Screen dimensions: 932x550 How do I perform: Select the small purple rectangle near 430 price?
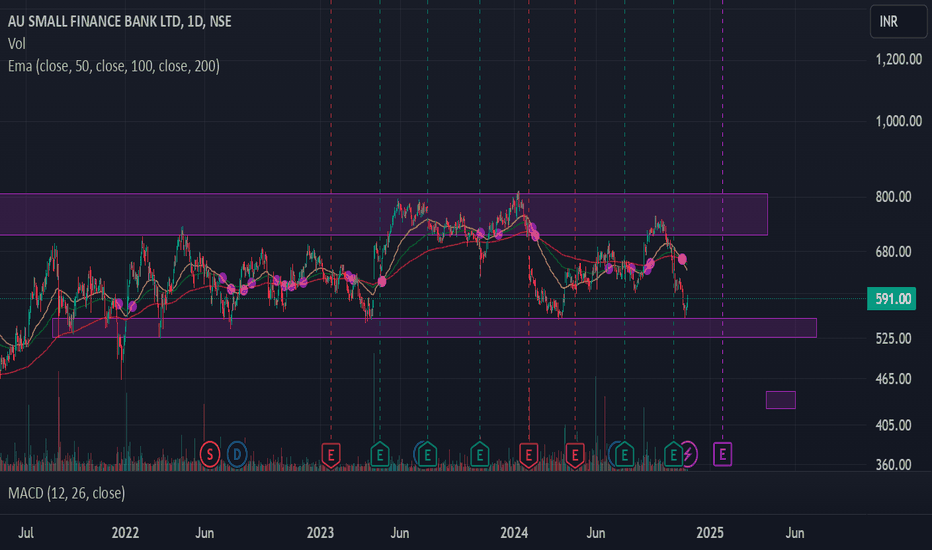pos(780,400)
